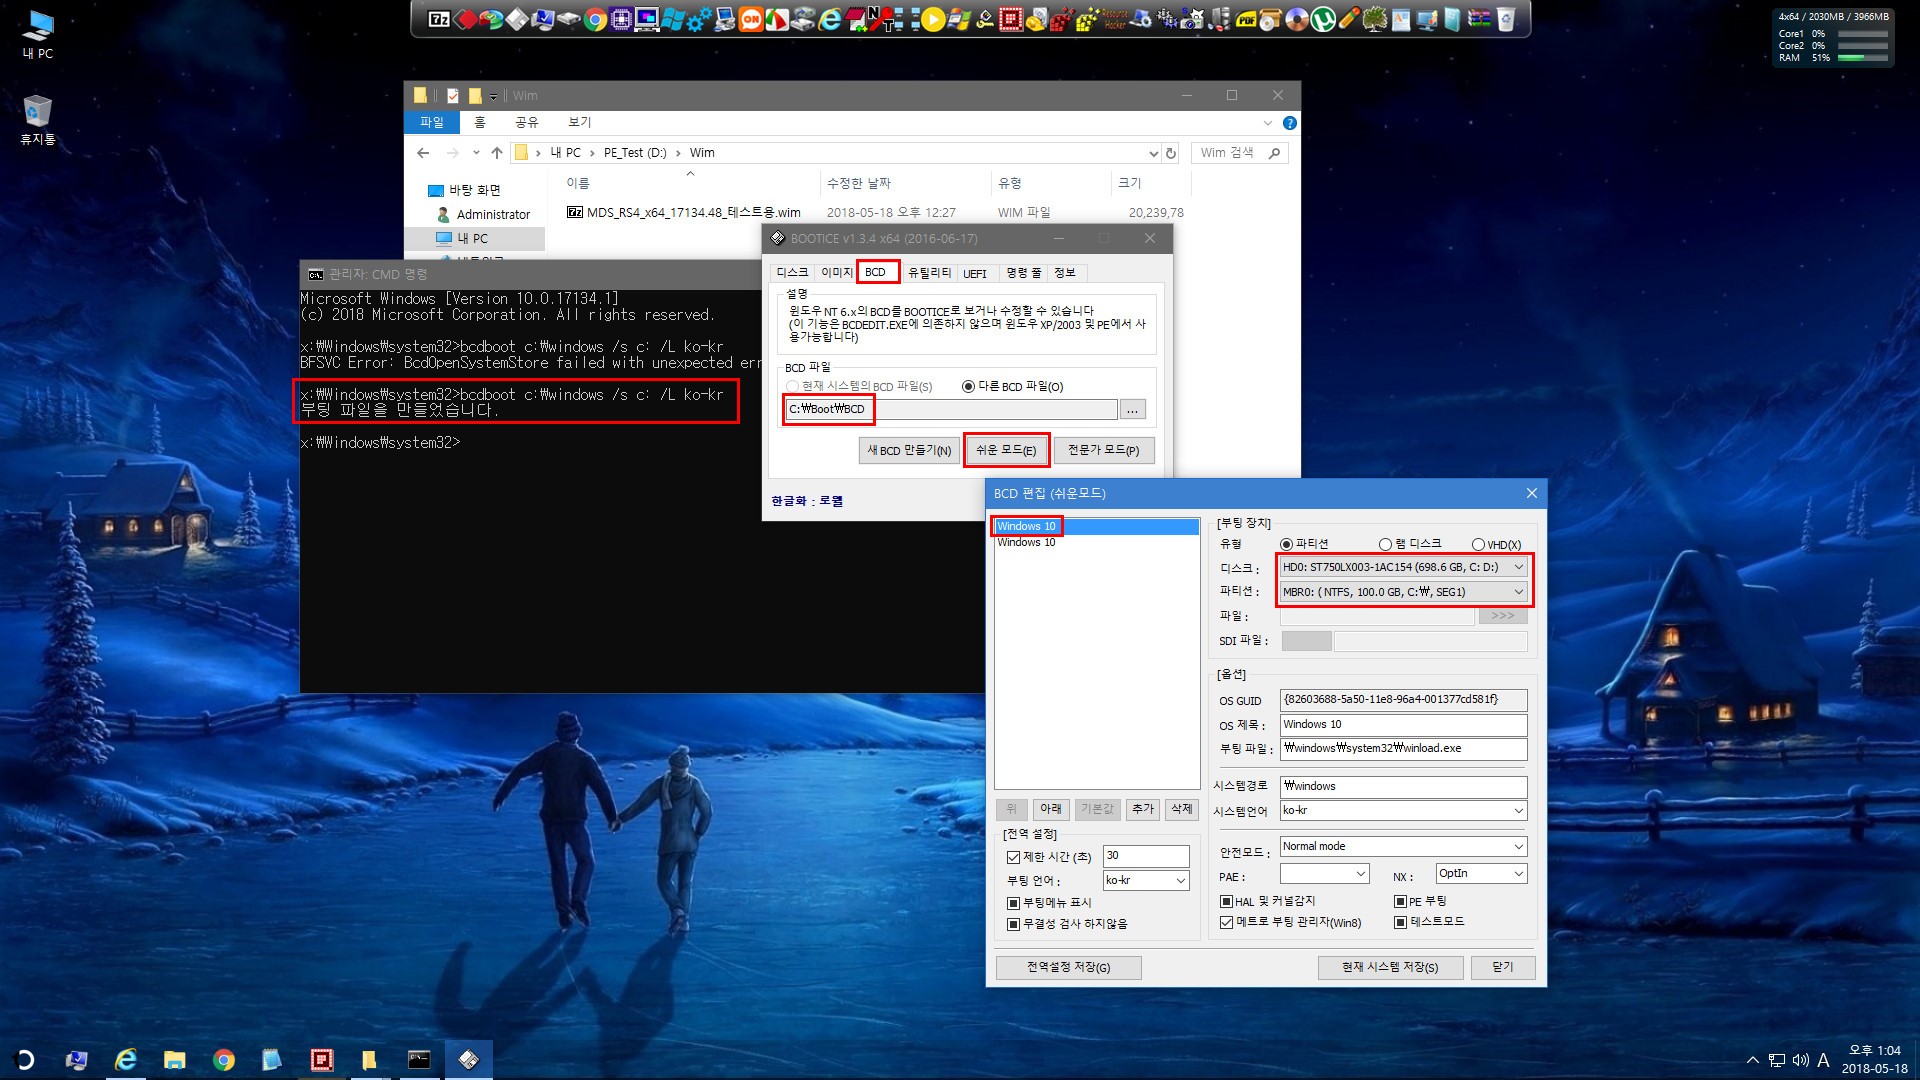Click 새 BCD 만들기(N) button
Viewport: 1920px width, 1080px height.
[x=909, y=451]
